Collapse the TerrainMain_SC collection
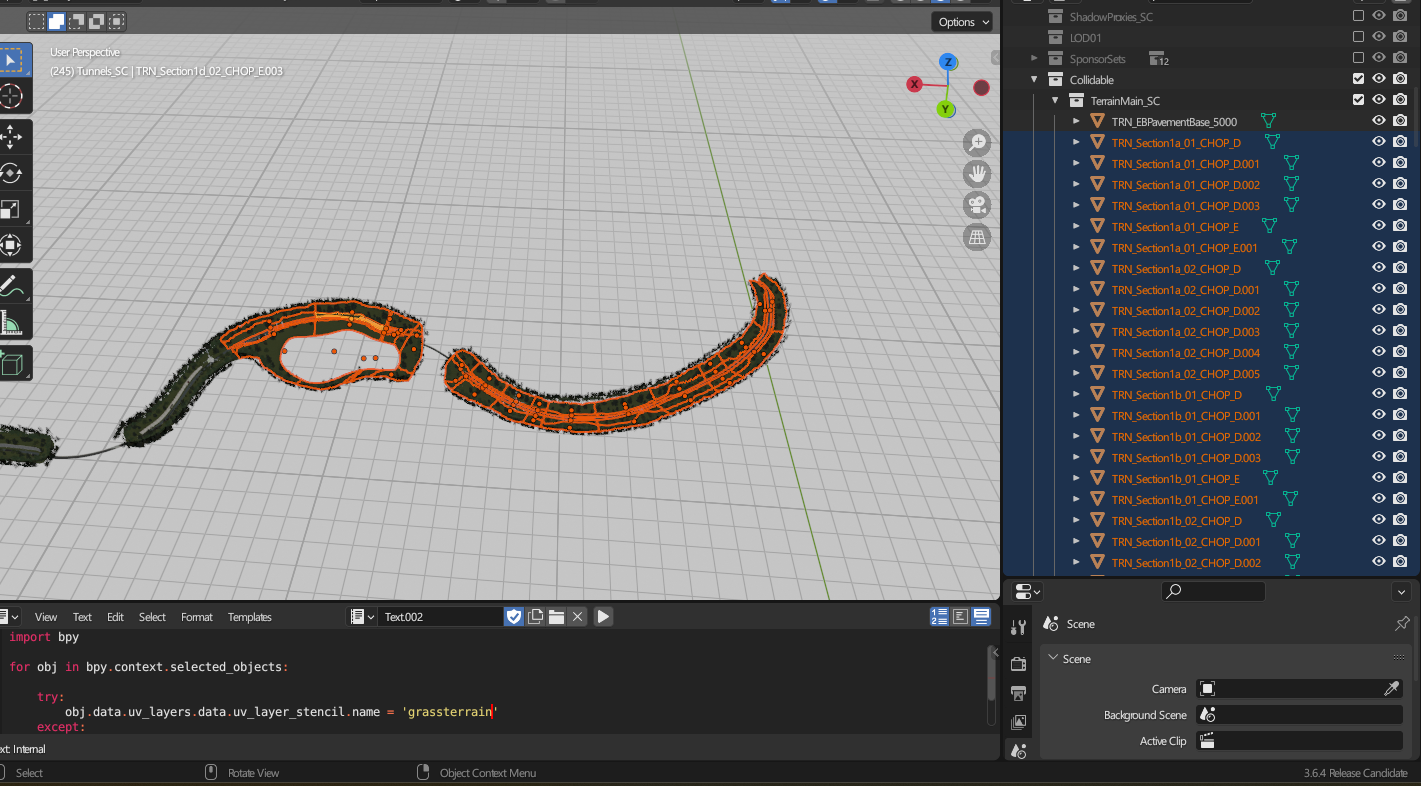Viewport: 1421px width, 786px height. (1055, 100)
